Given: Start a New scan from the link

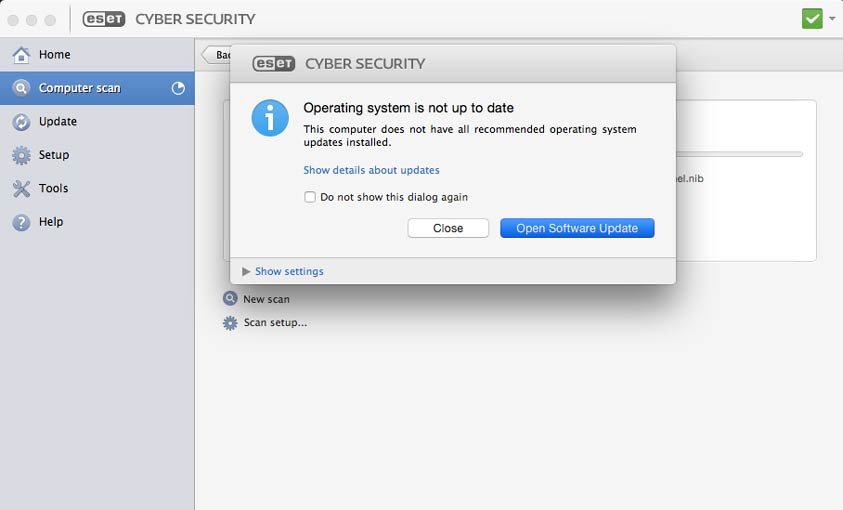Looking at the screenshot, I should point(266,299).
